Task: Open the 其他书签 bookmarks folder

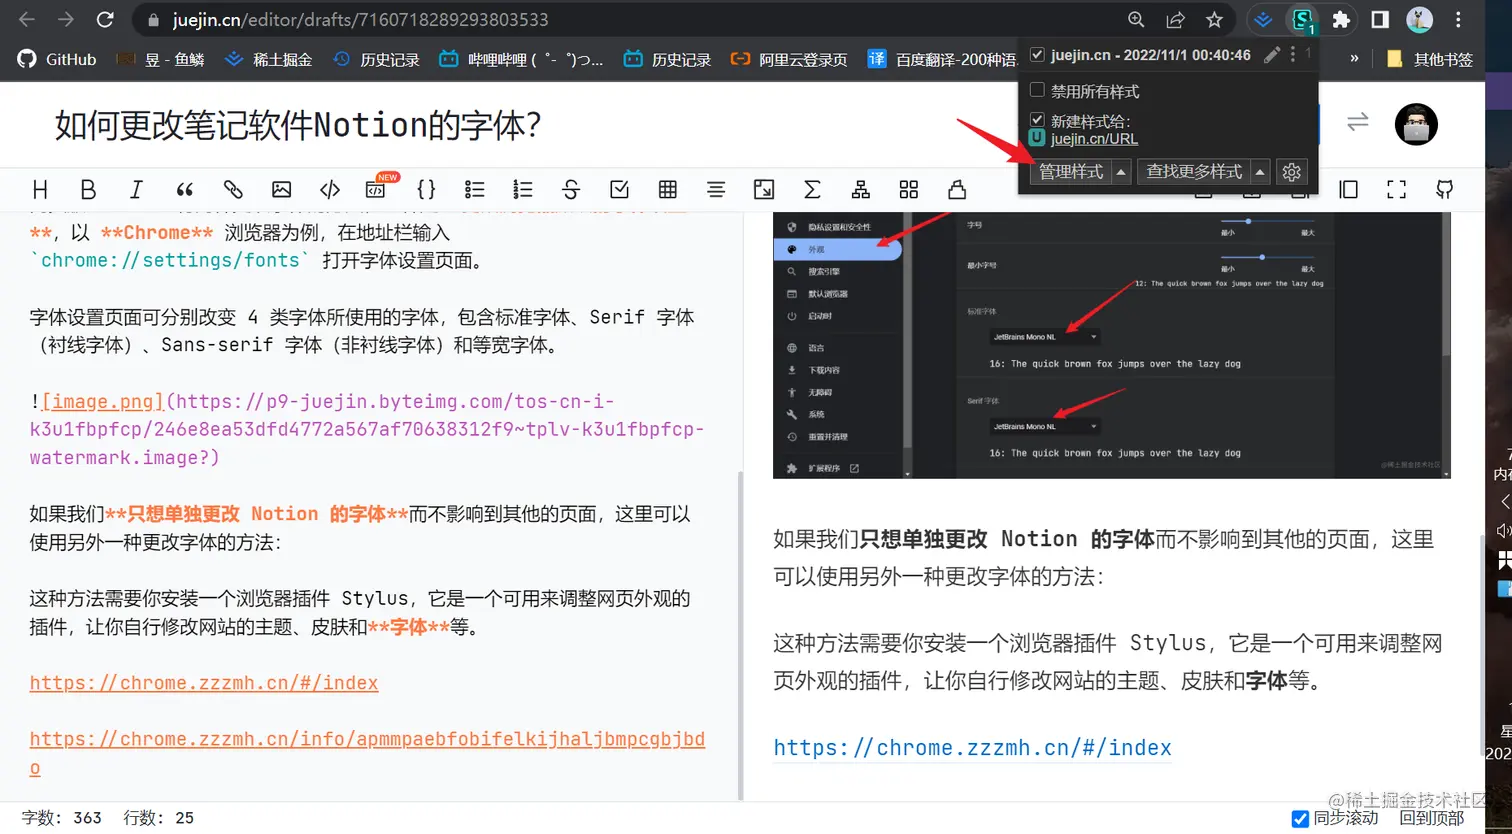Action: tap(1430, 59)
